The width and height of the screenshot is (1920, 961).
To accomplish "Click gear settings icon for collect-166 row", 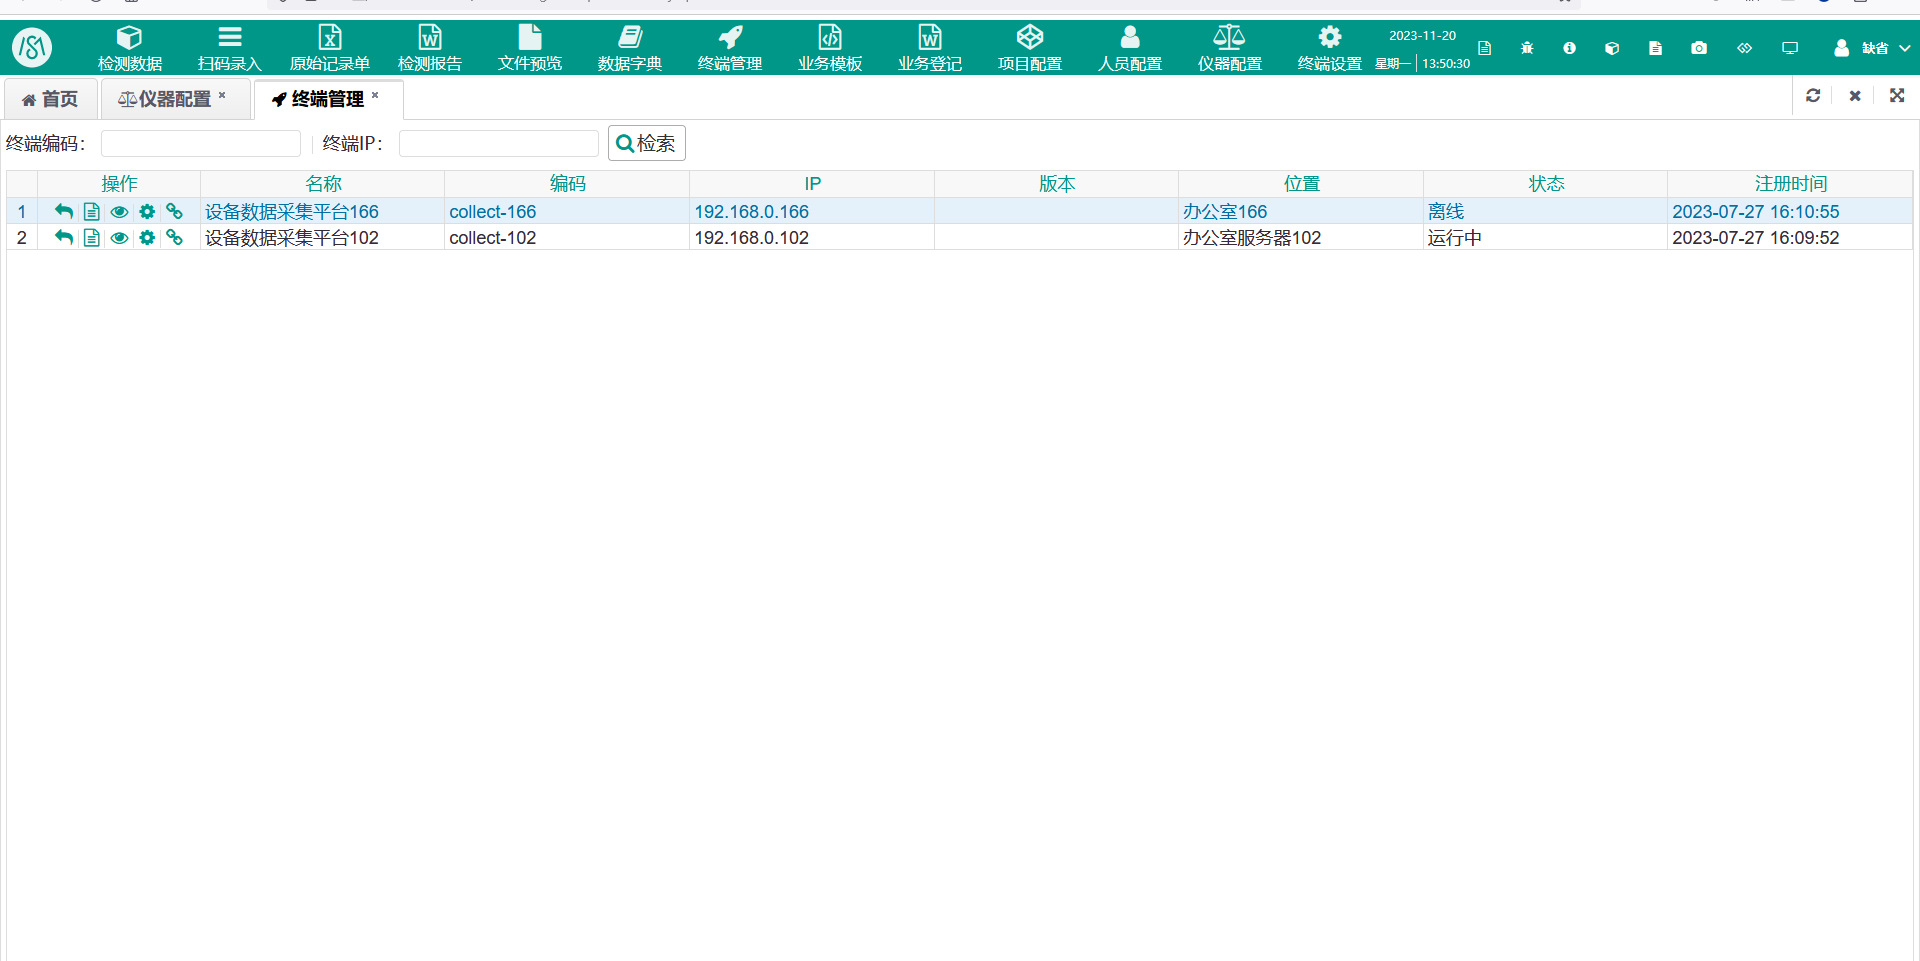I will tap(147, 211).
